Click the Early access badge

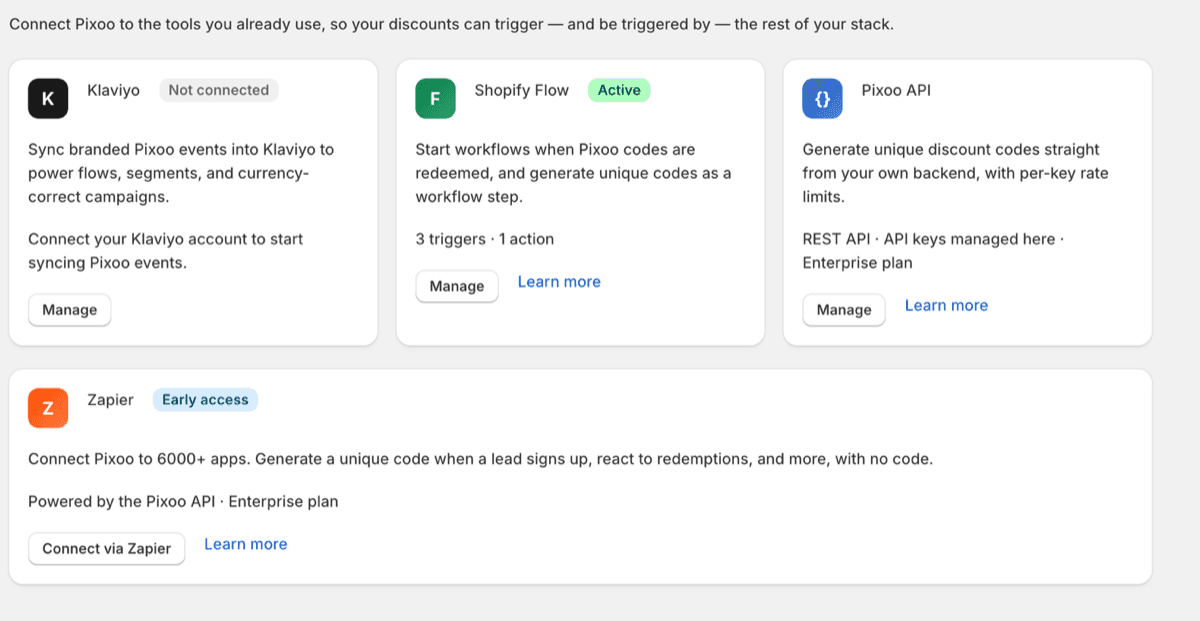pyautogui.click(x=205, y=400)
